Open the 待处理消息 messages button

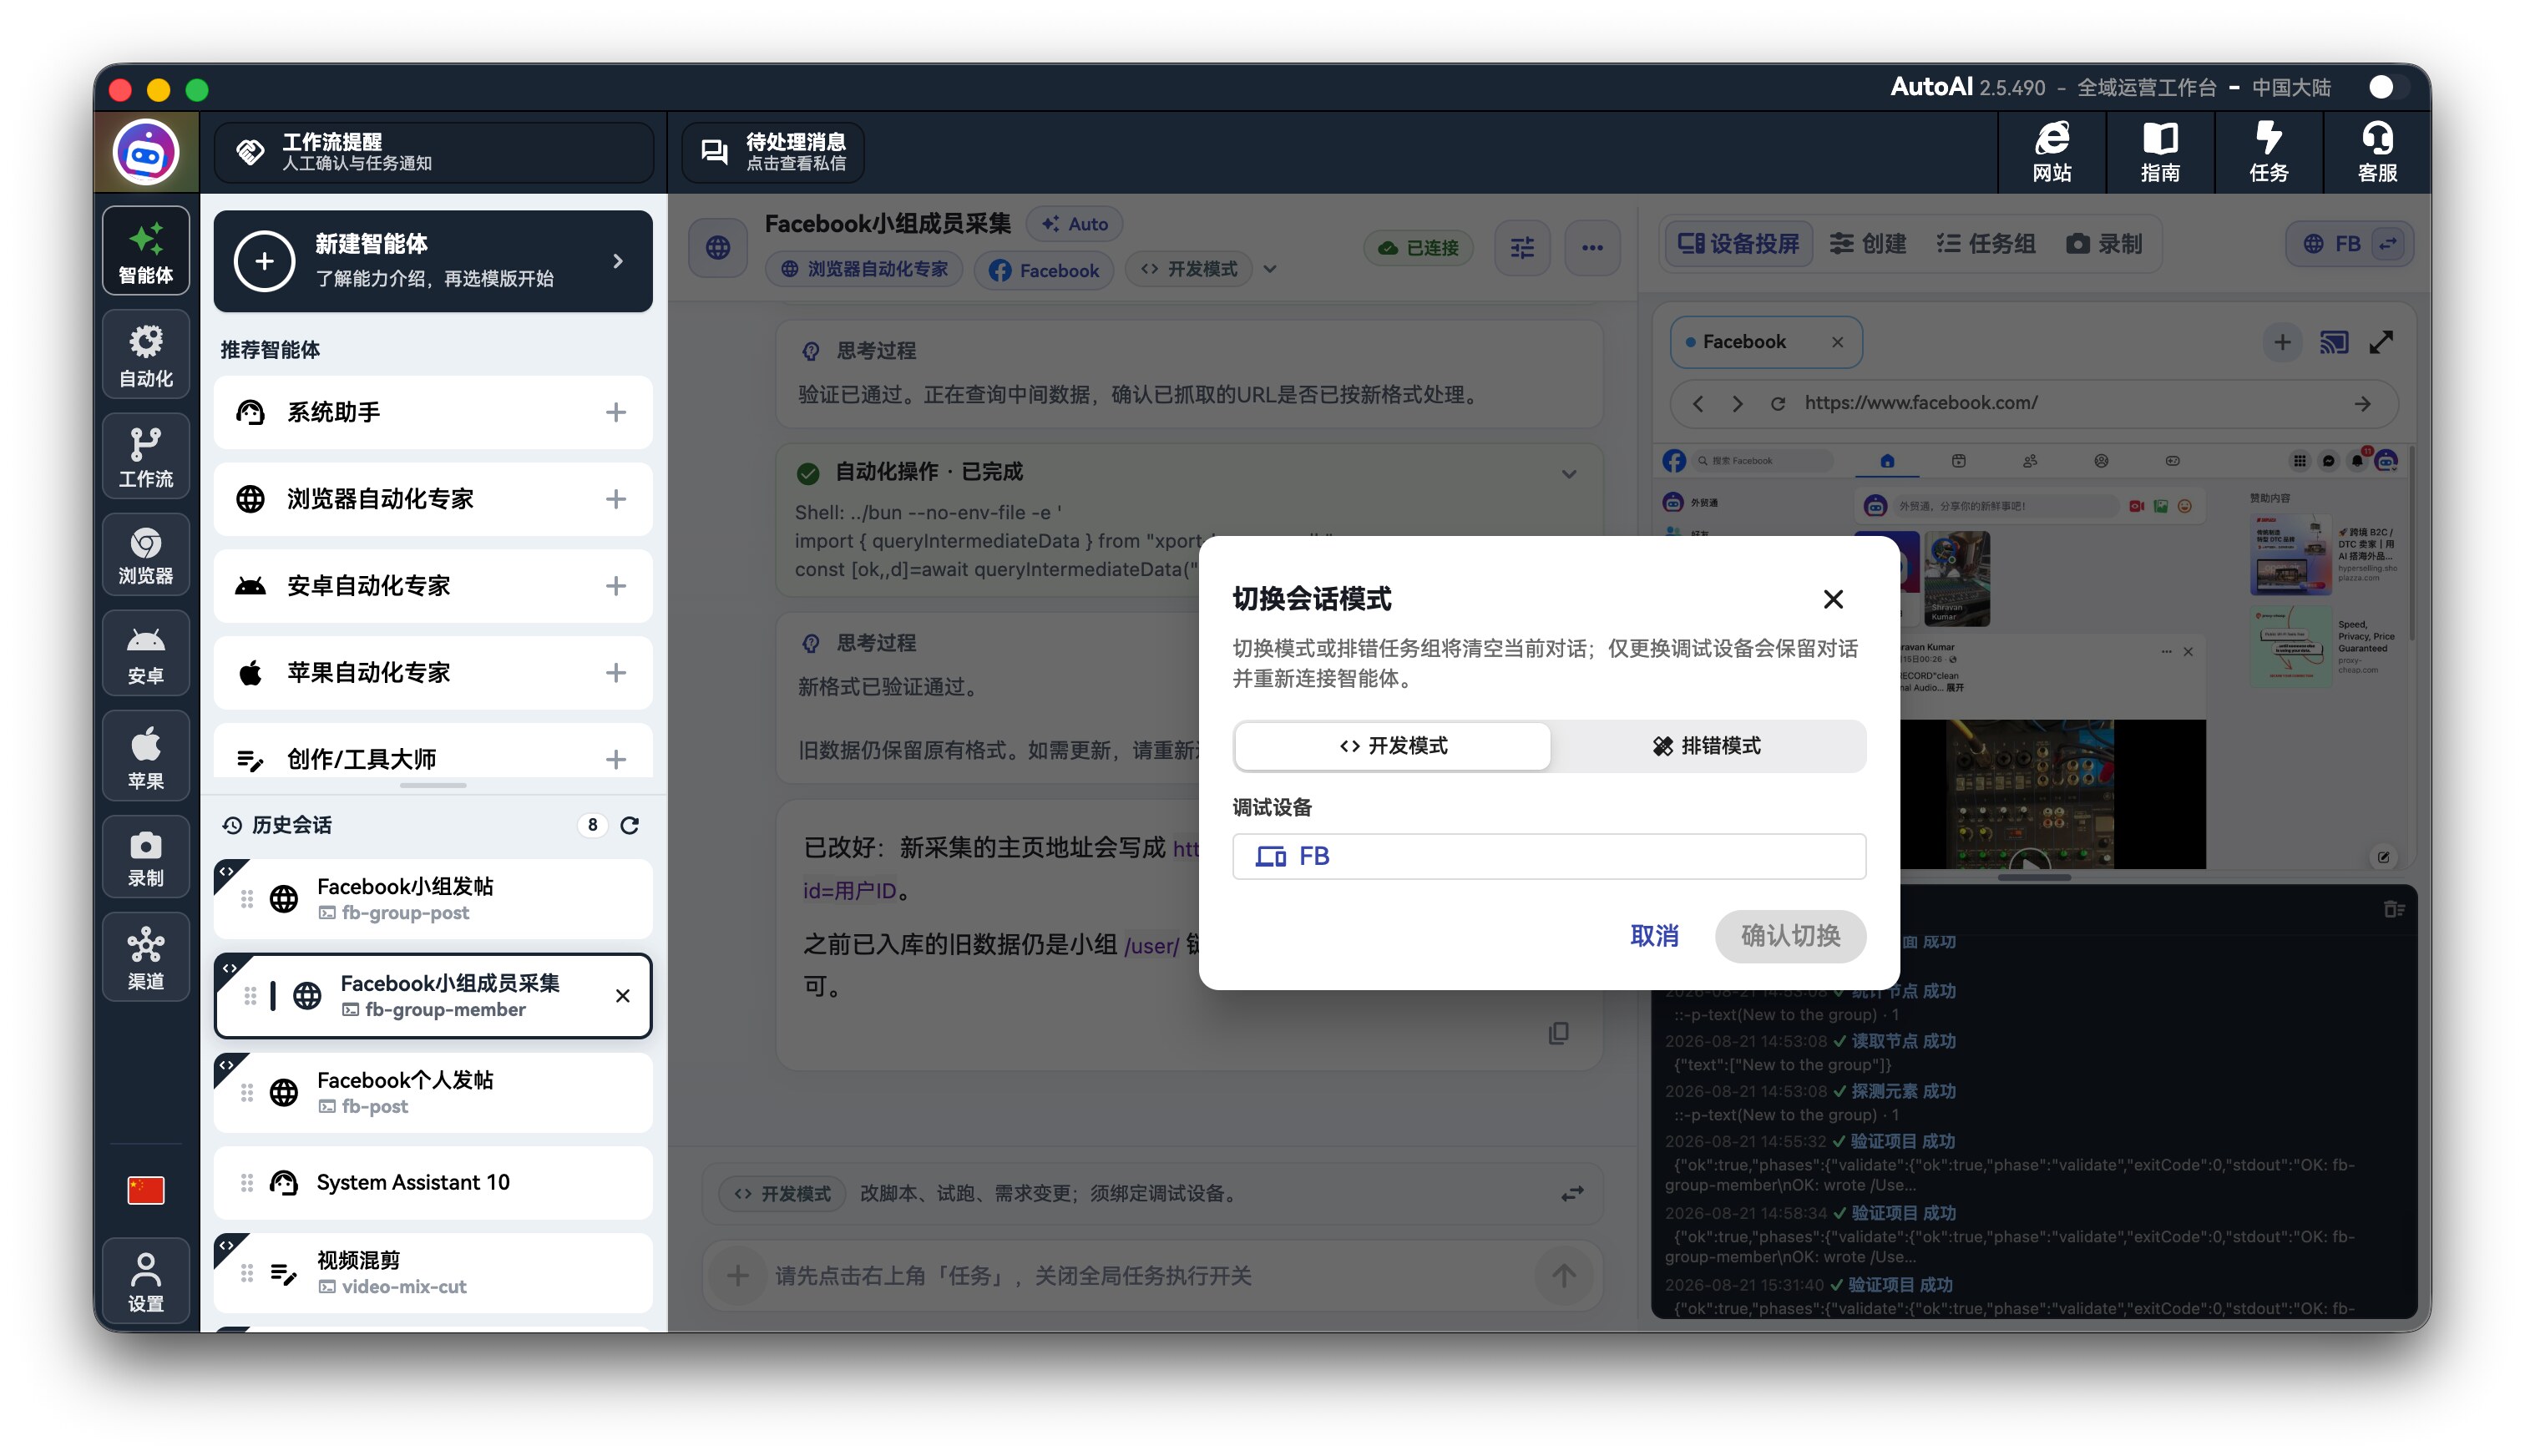click(773, 153)
